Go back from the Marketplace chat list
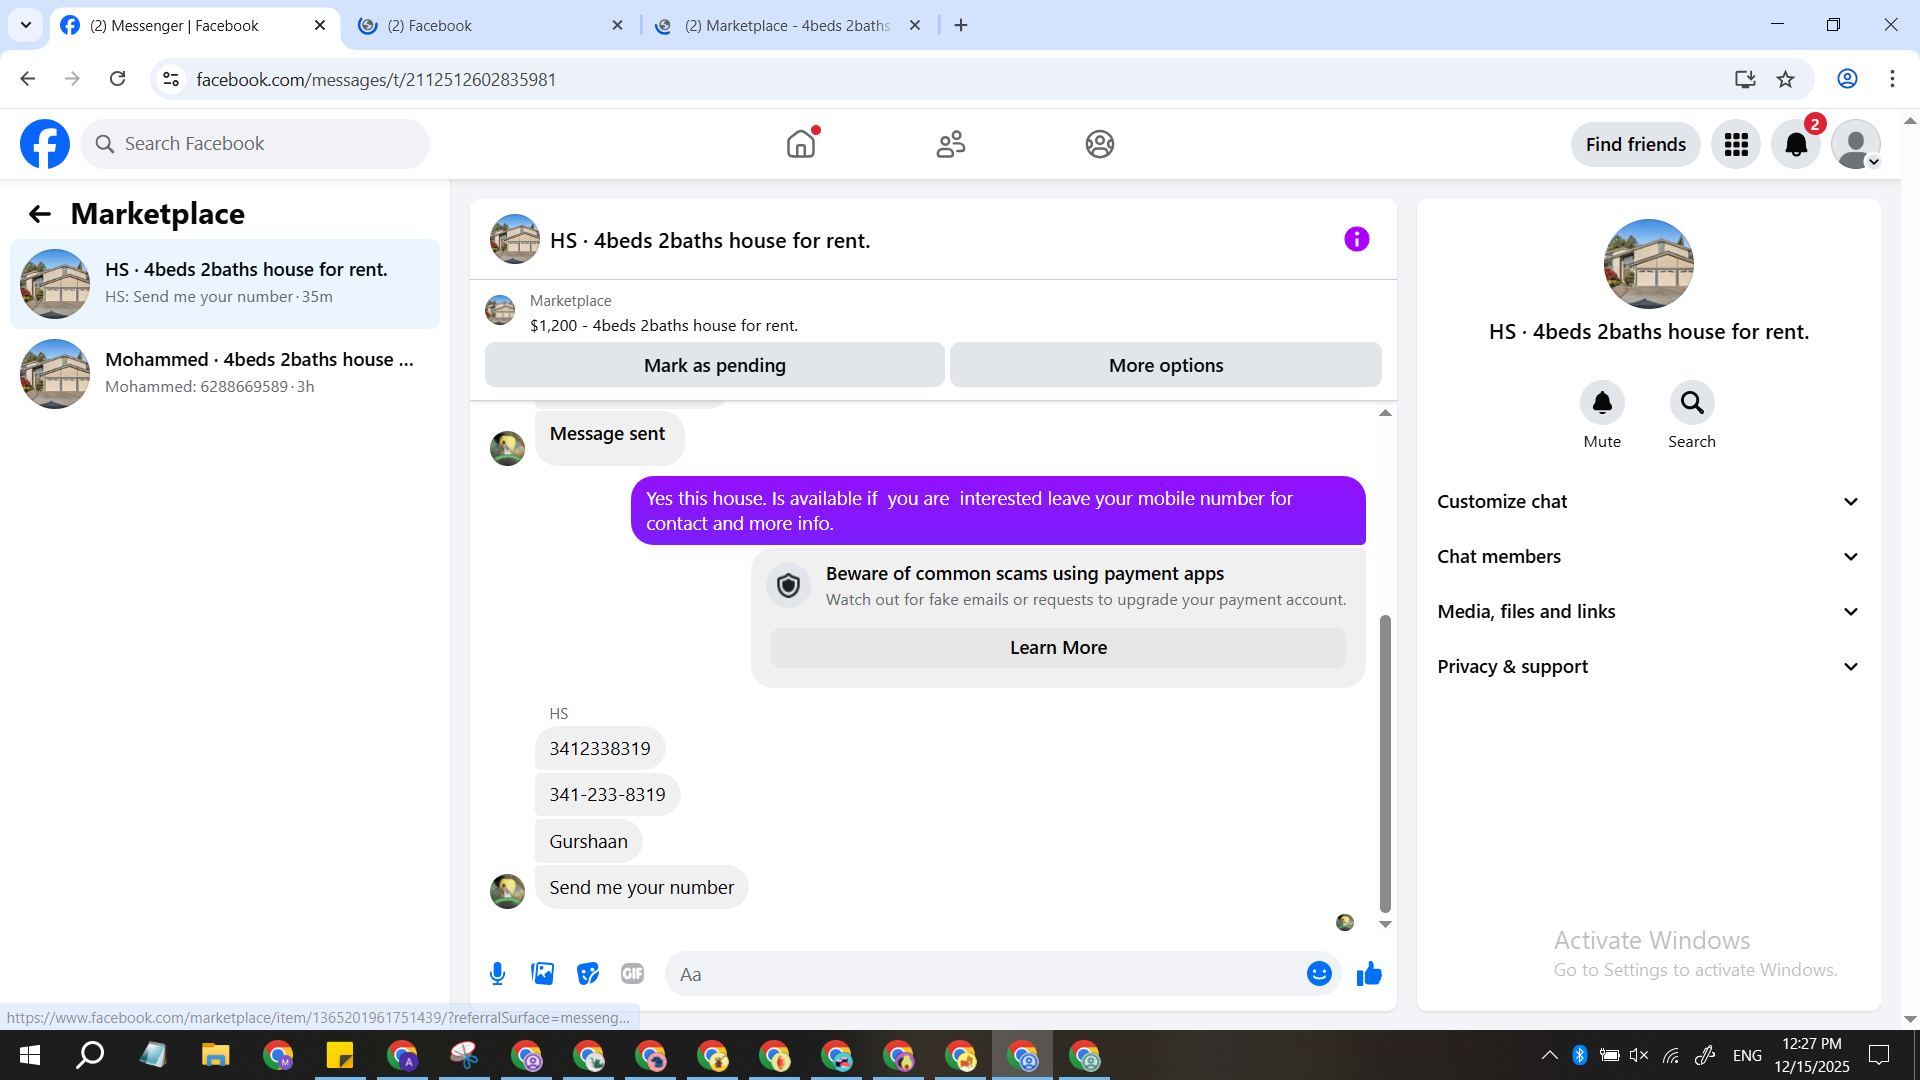This screenshot has height=1080, width=1920. (x=39, y=213)
